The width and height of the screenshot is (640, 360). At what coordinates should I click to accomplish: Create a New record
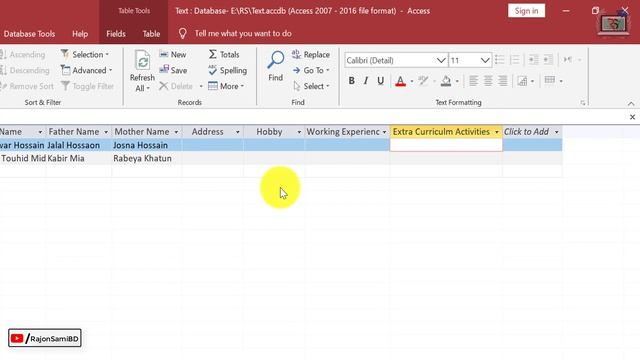coord(173,54)
